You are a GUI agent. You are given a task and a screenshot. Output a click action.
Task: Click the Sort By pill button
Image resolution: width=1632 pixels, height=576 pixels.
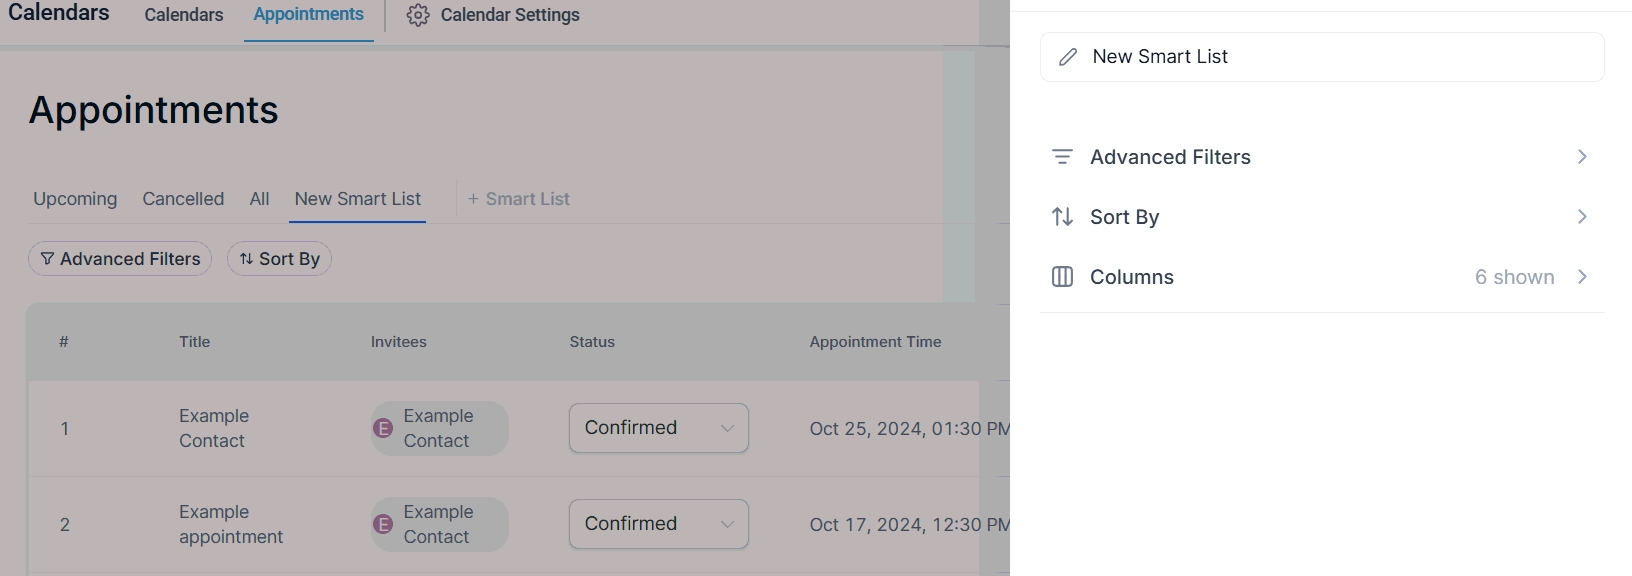point(279,259)
